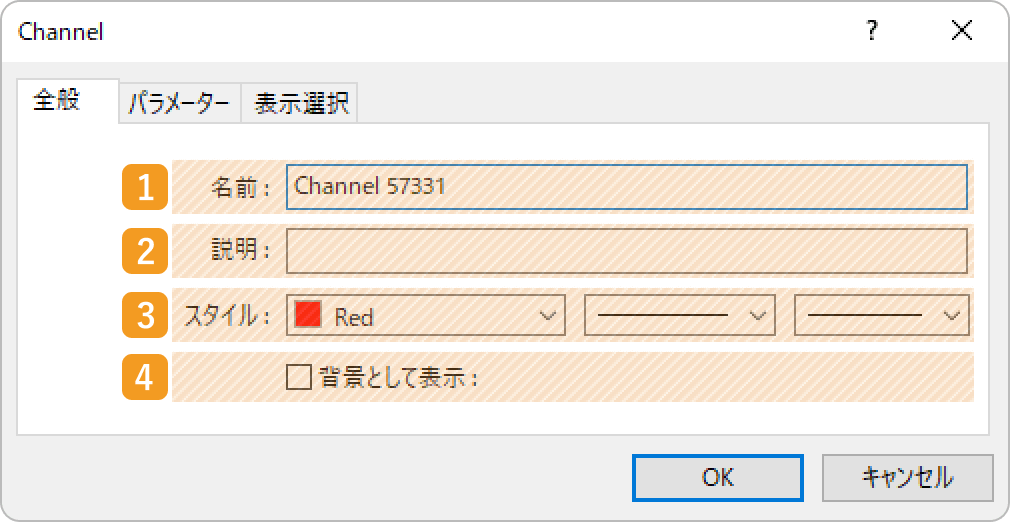This screenshot has height=522, width=1010.
Task: Expand the line width dropdown
Action: point(882,315)
